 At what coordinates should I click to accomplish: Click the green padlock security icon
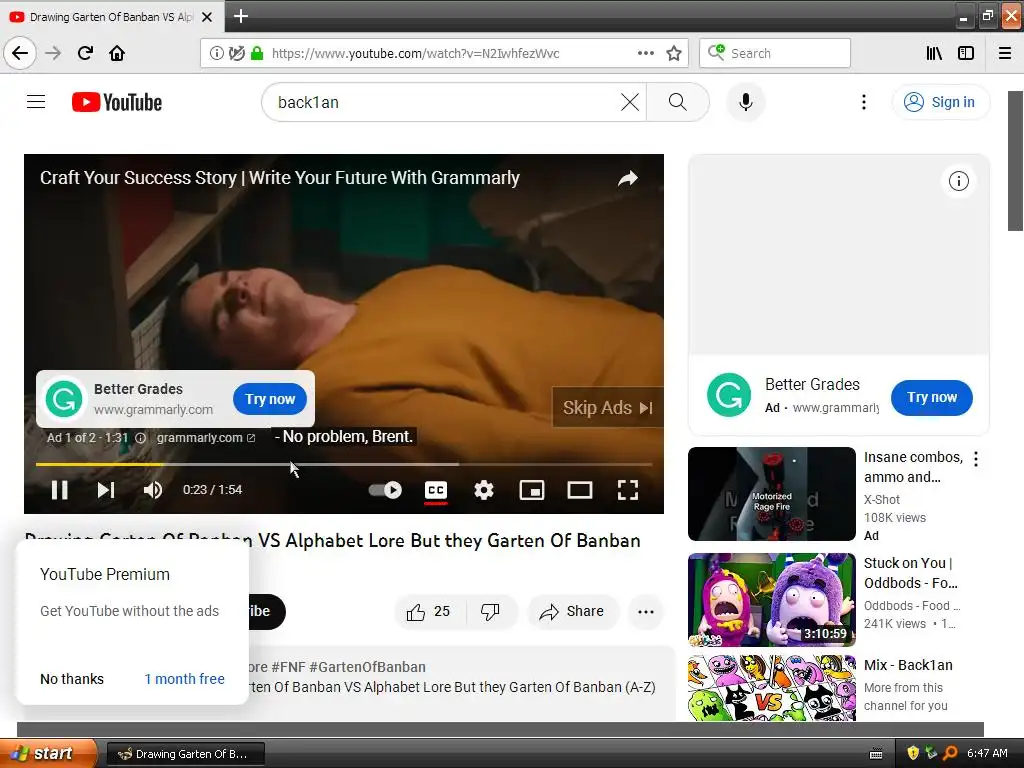pos(257,53)
